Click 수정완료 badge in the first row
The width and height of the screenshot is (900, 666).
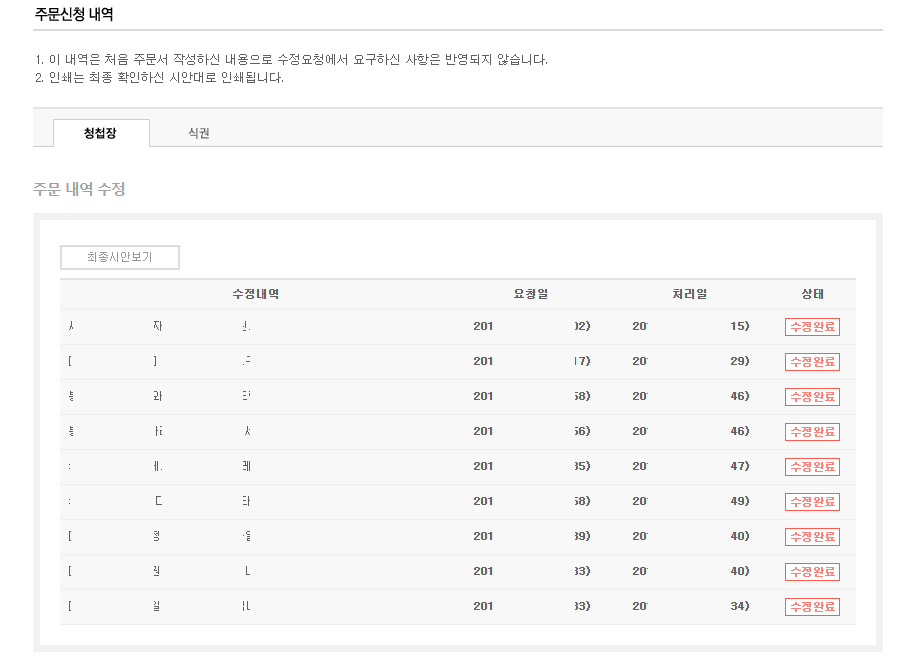point(812,327)
